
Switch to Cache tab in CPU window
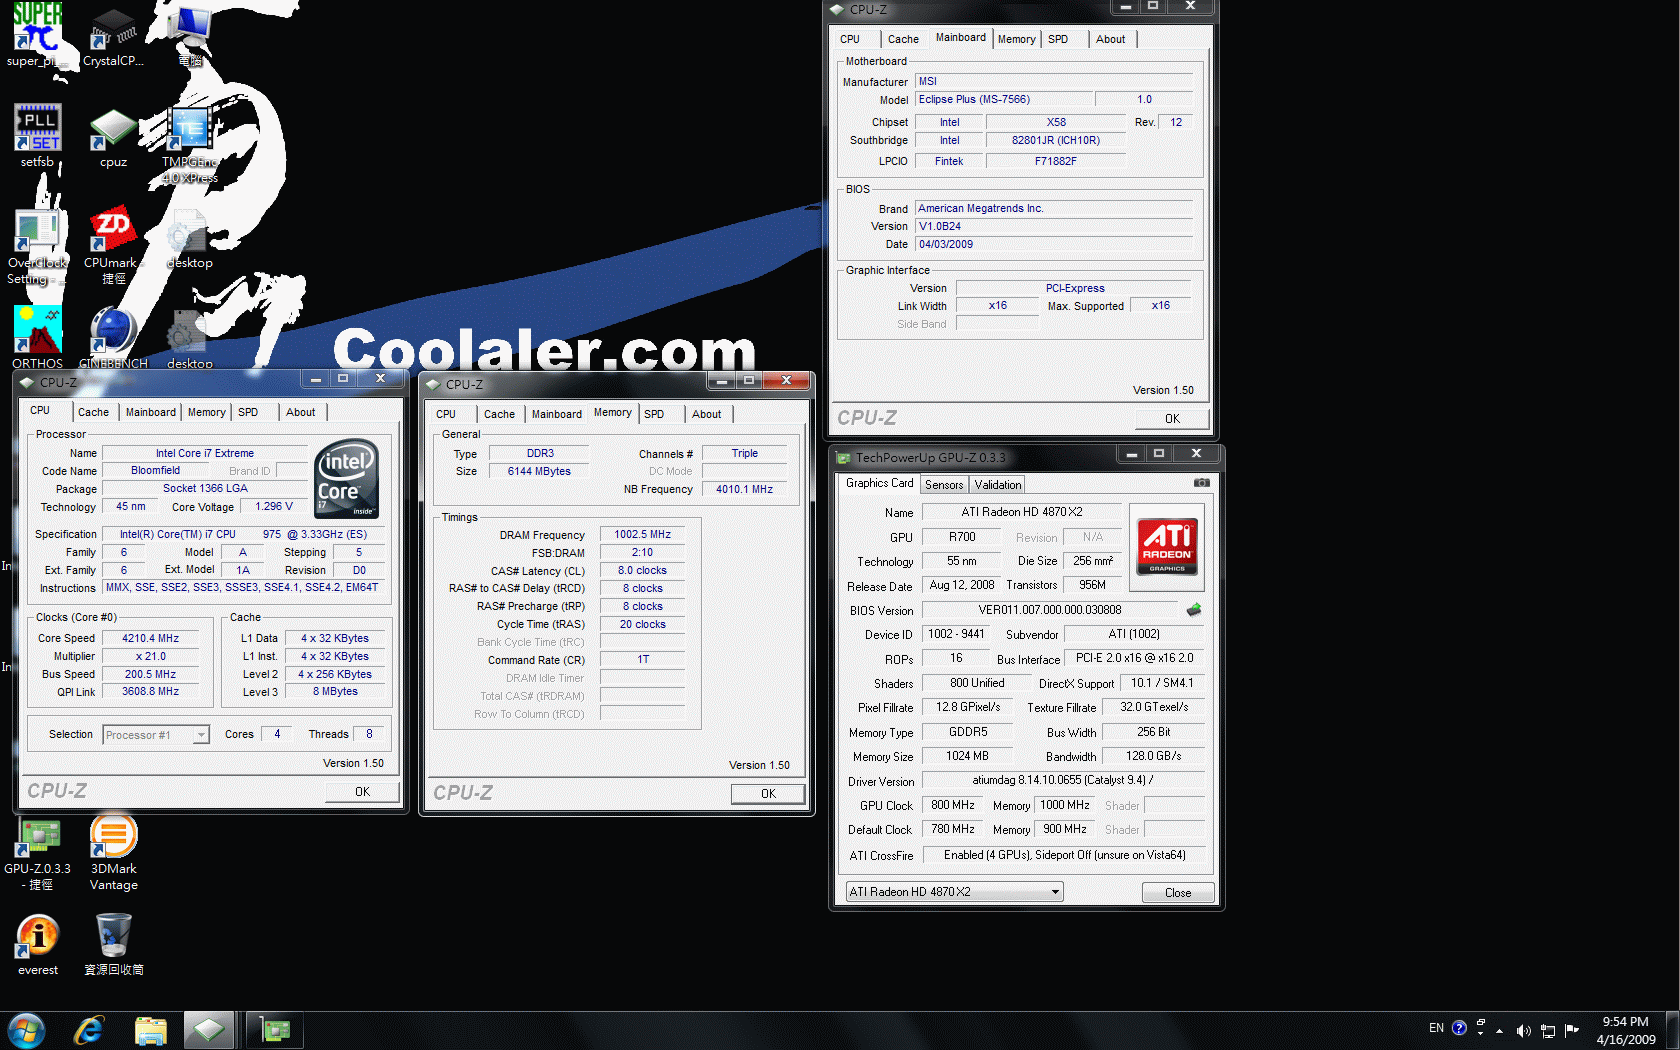(93, 412)
